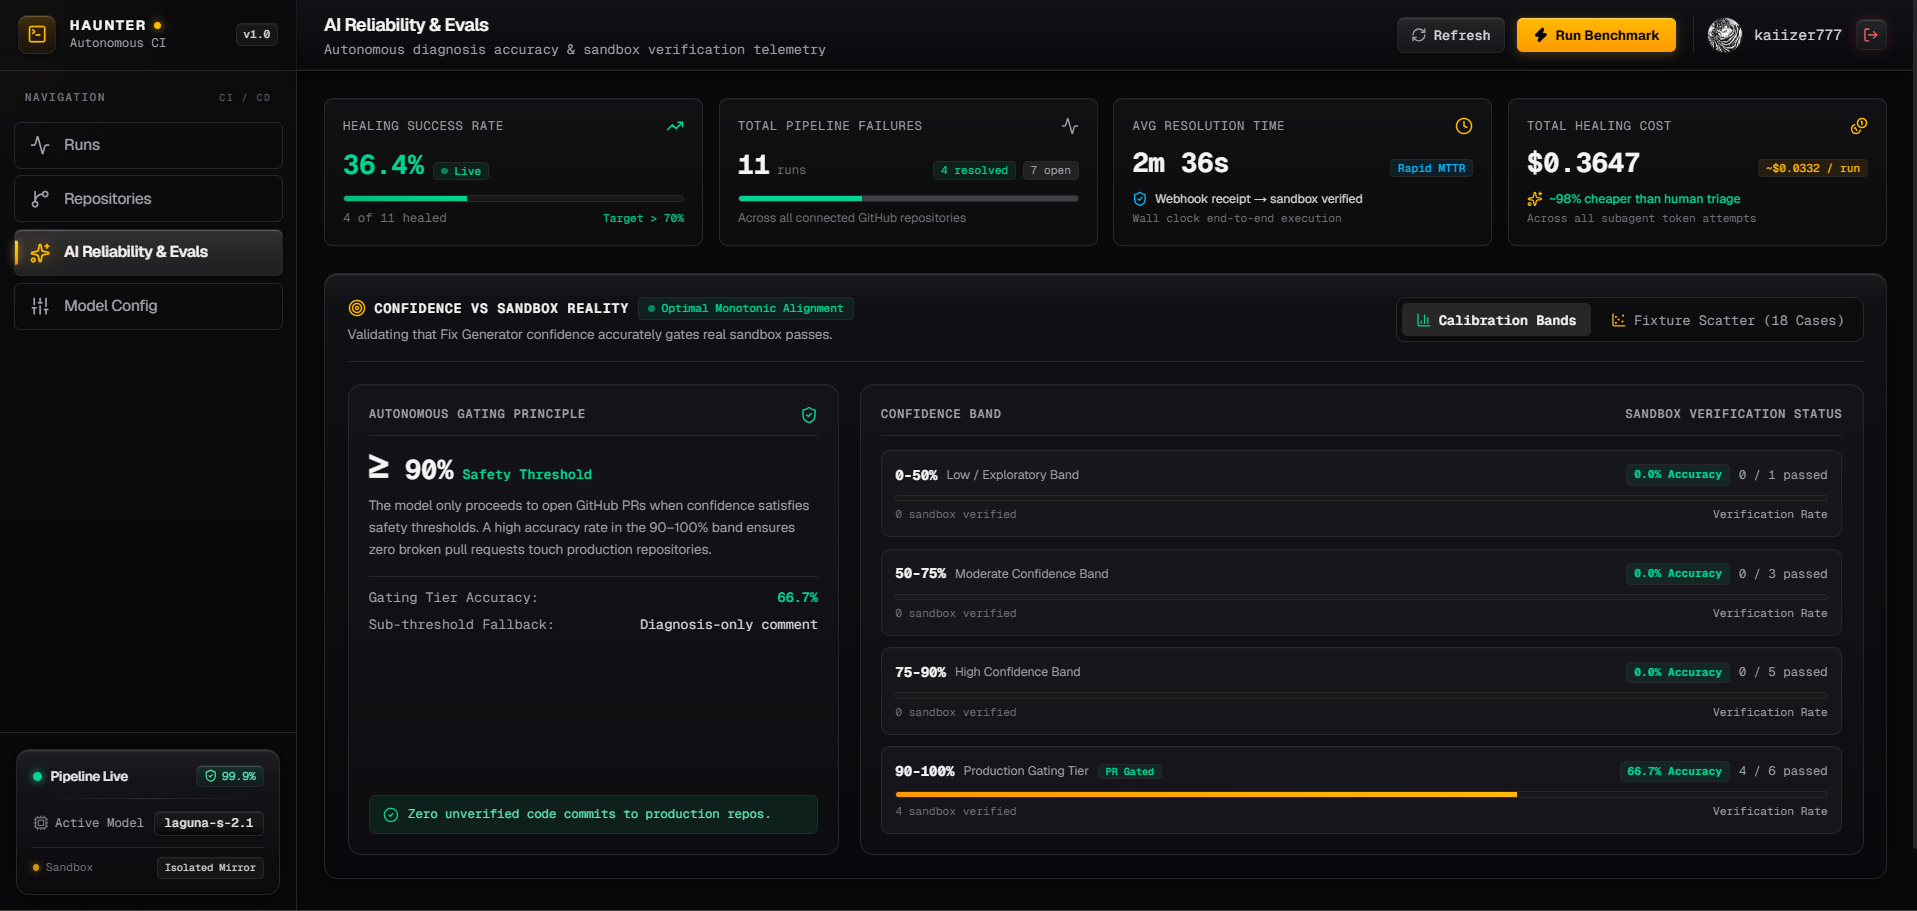This screenshot has height=911, width=1917.
Task: Click the "Rapid MTTR" badge
Action: pyautogui.click(x=1431, y=168)
